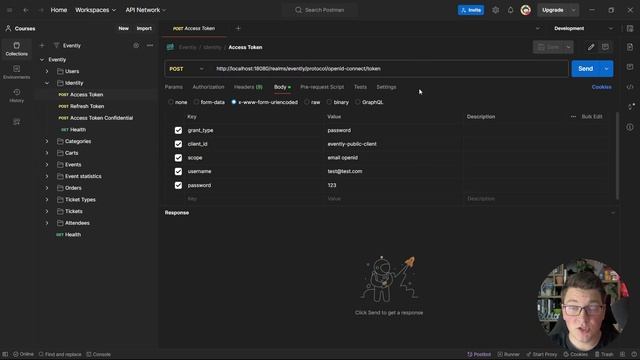Click the edit pencil icon
This screenshot has height=360, width=640.
(x=591, y=47)
